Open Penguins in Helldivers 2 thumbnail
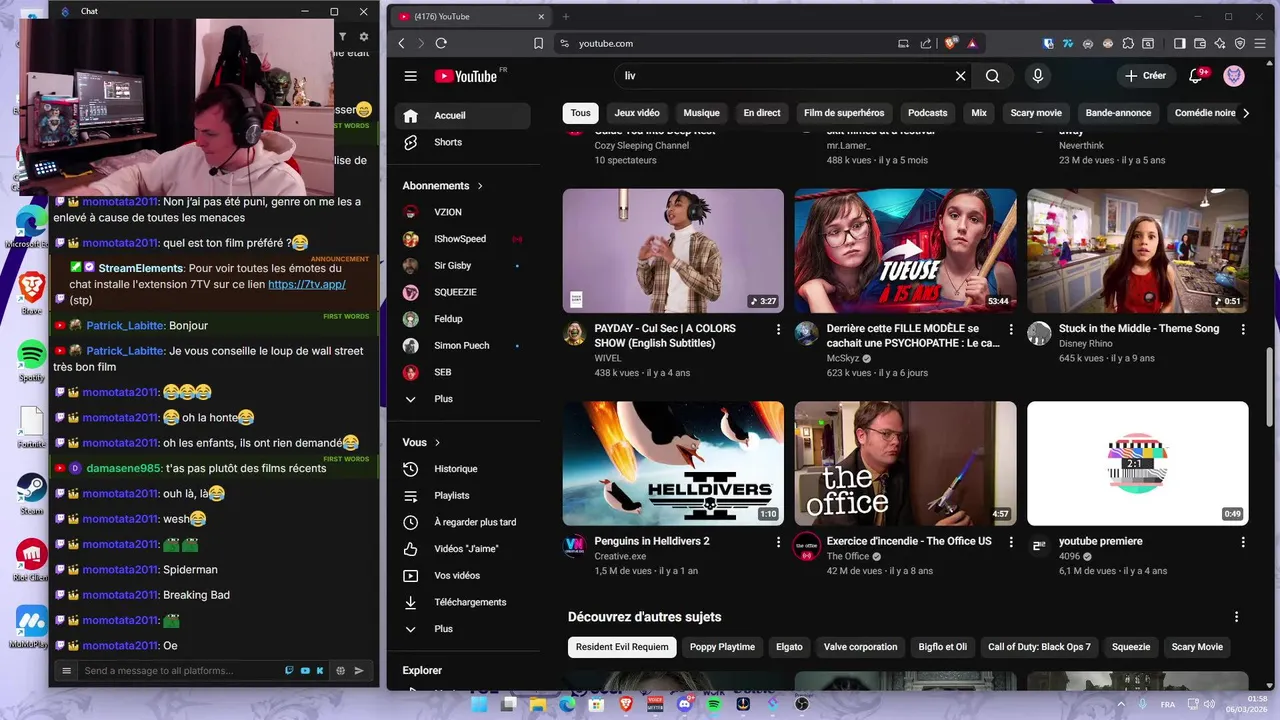The image size is (1280, 720). point(673,464)
